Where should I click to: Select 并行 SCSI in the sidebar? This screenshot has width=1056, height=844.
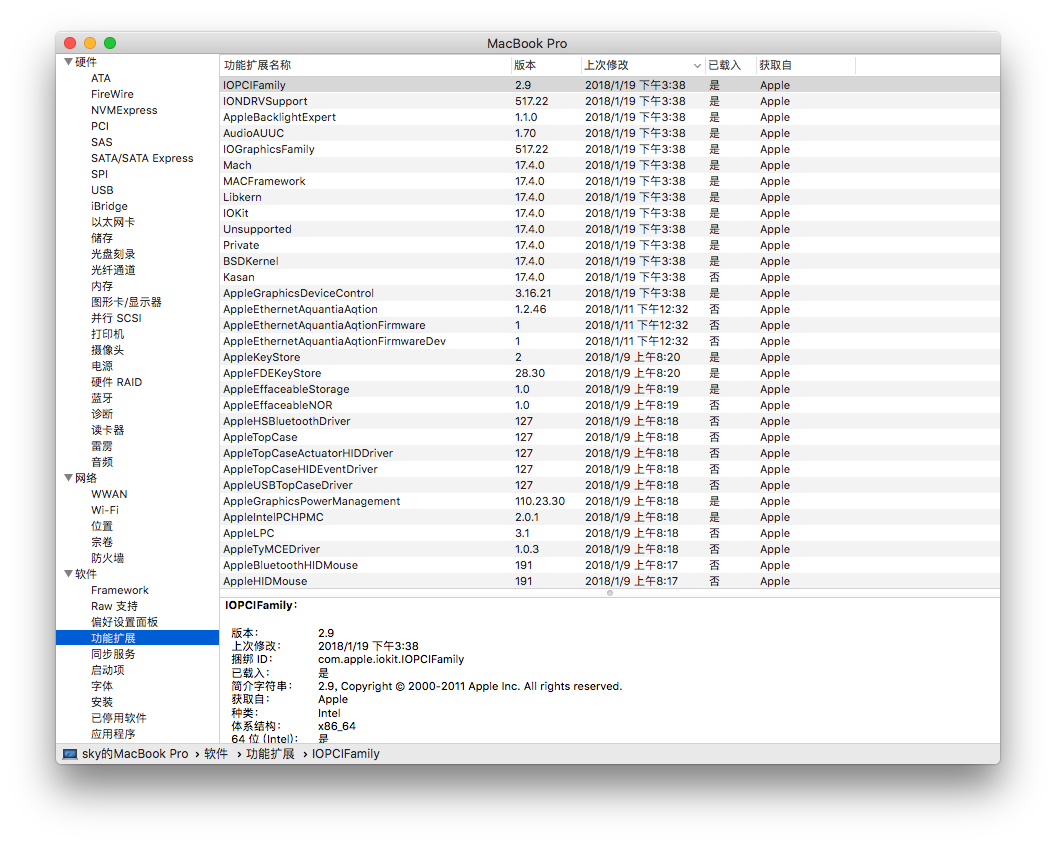pyautogui.click(x=117, y=318)
